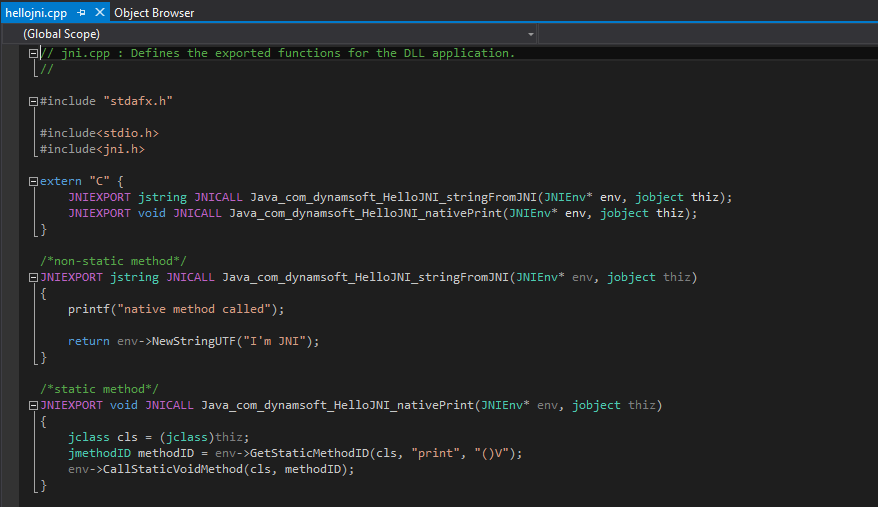
Task: Place cursor on #include<stdio.h> line
Action: click(x=99, y=133)
